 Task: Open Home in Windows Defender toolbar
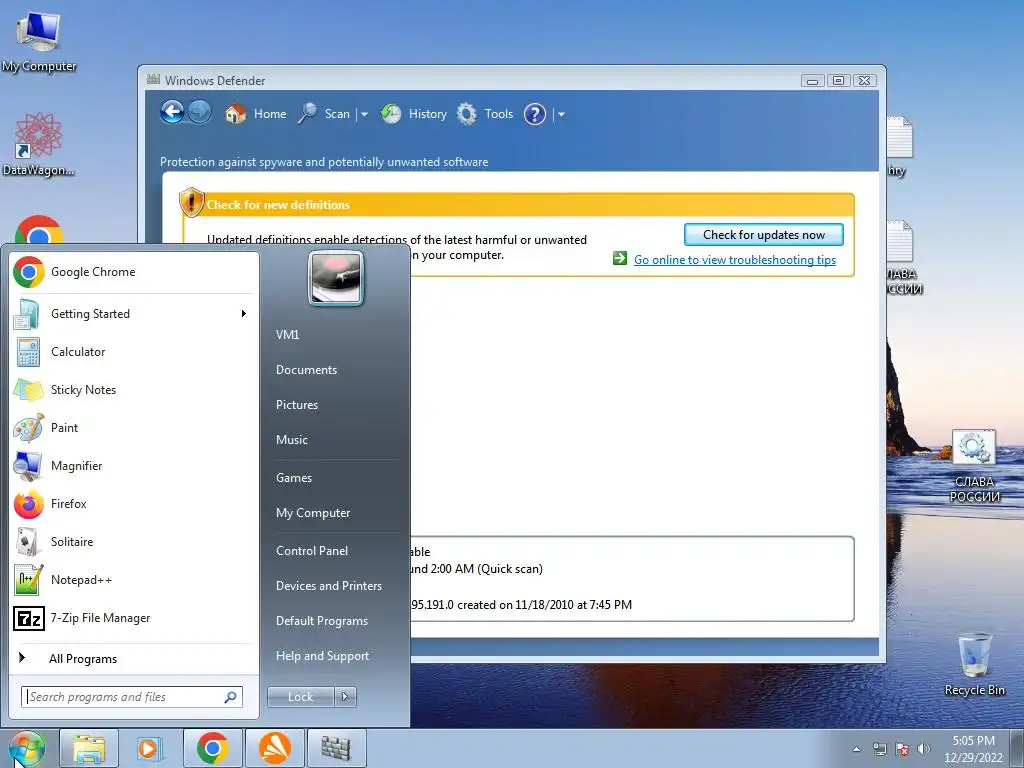click(x=255, y=114)
